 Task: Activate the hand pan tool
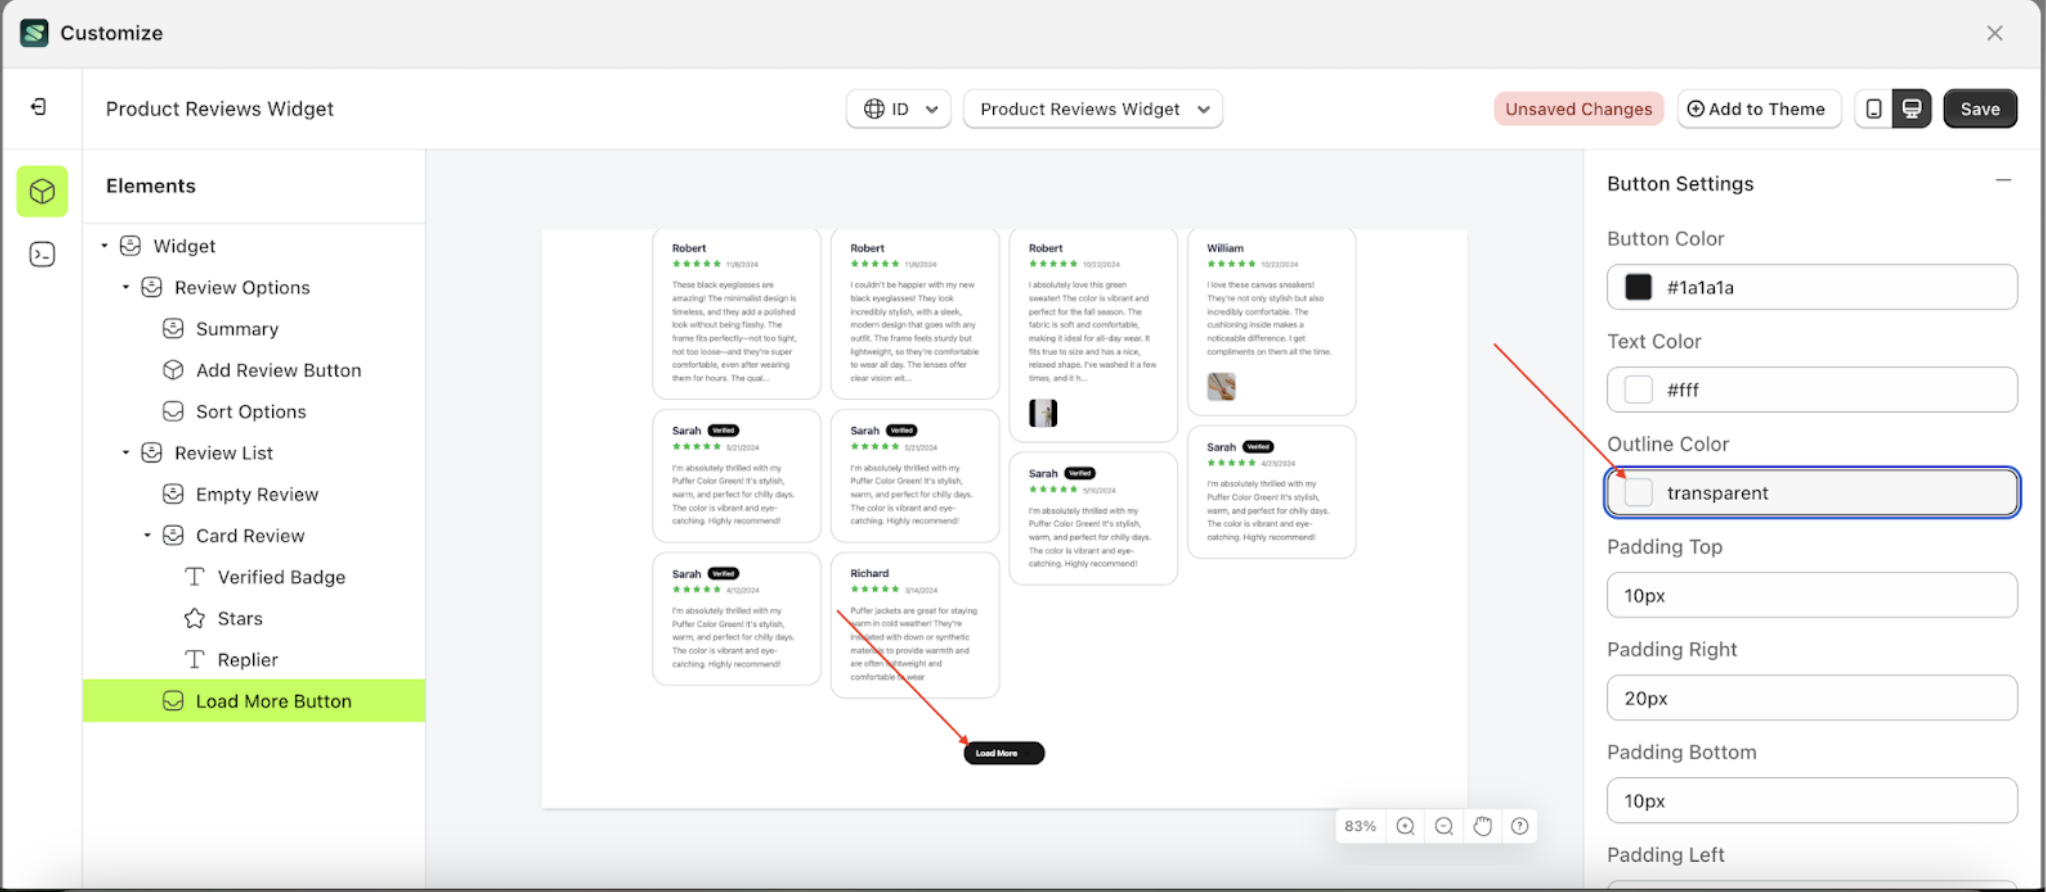pyautogui.click(x=1482, y=826)
